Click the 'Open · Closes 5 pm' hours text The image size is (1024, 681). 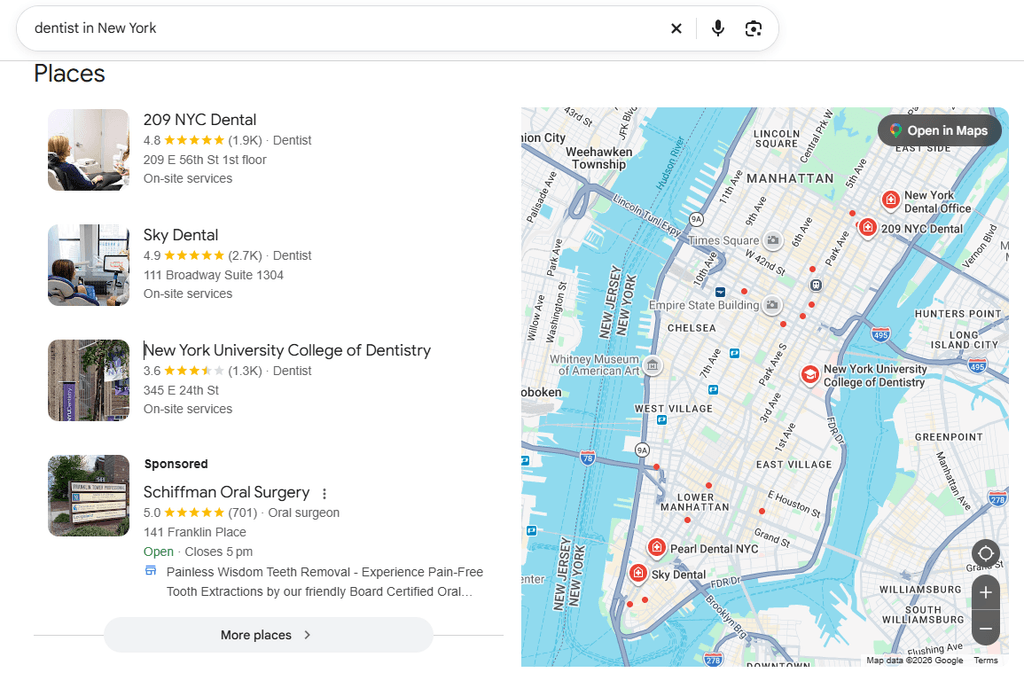198,552
